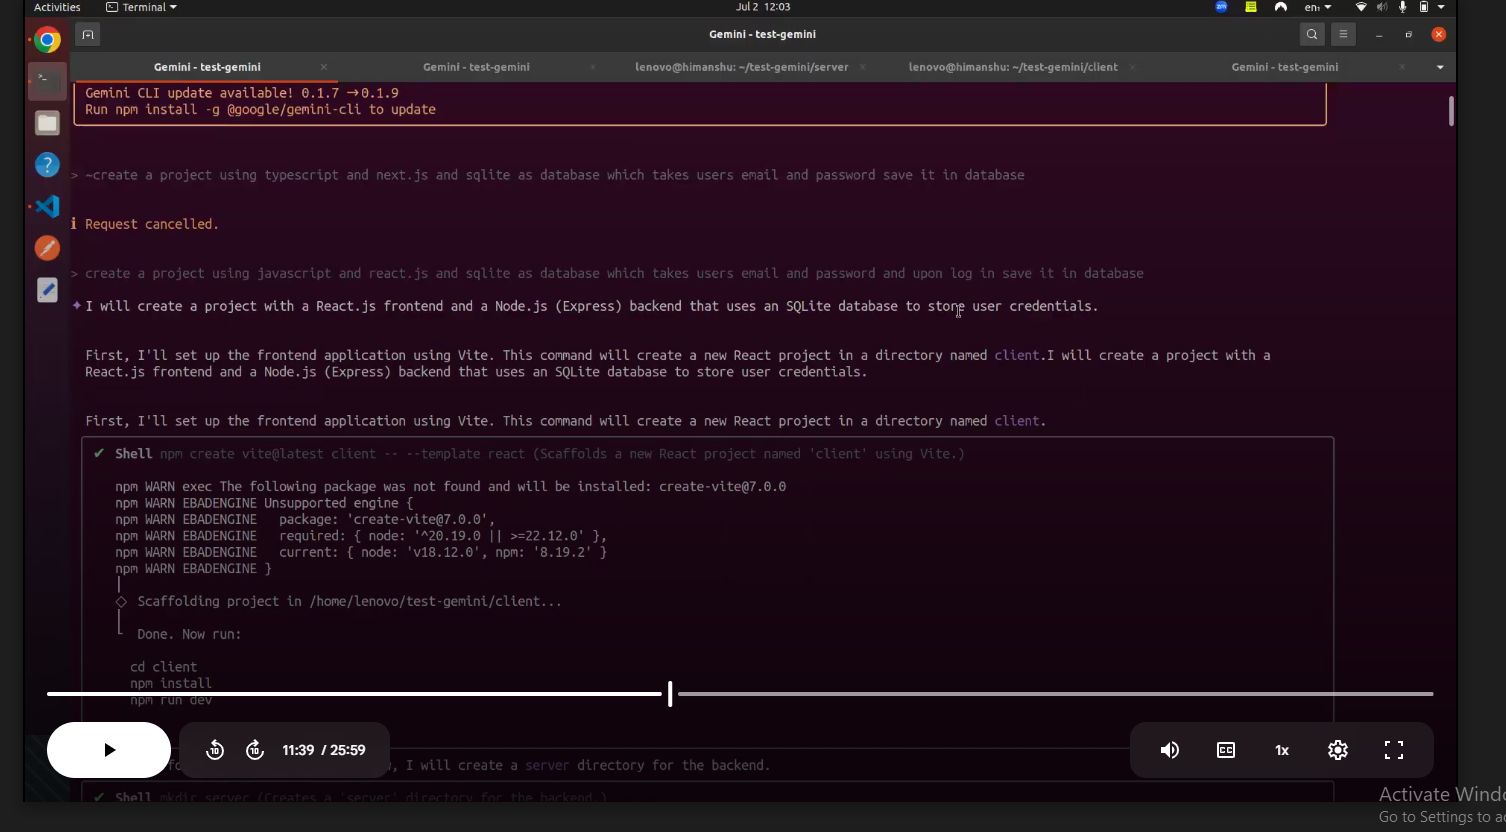The image size is (1506, 832).
Task: Open the Terminal icon in the dock
Action: 47,80
